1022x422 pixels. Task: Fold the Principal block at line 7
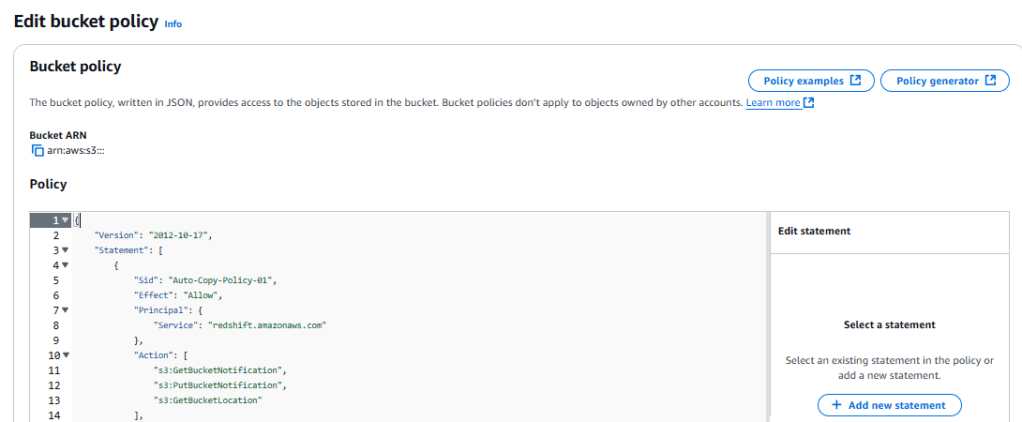click(x=65, y=310)
